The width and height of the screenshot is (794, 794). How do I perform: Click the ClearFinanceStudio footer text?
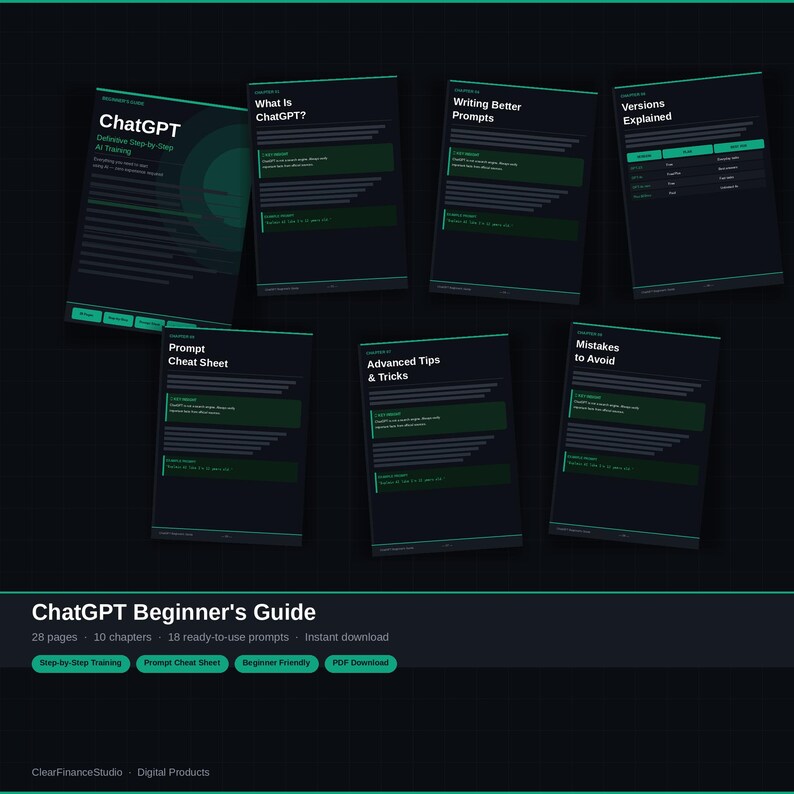pos(77,772)
